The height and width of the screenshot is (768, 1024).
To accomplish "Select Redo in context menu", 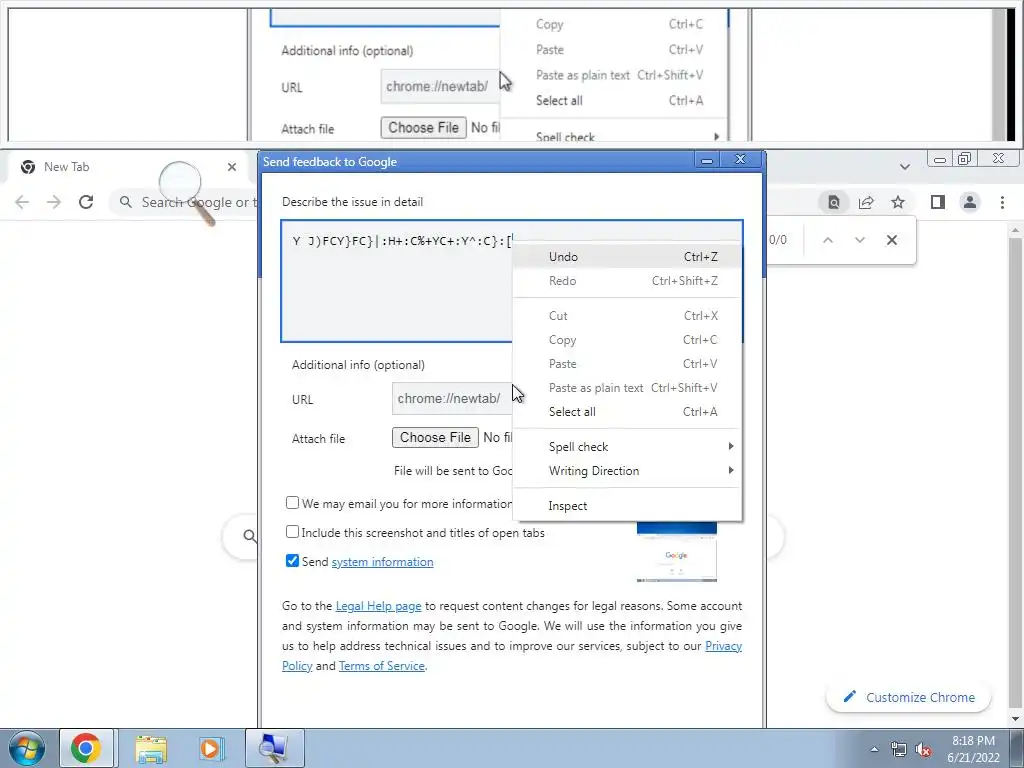I will pos(628,281).
